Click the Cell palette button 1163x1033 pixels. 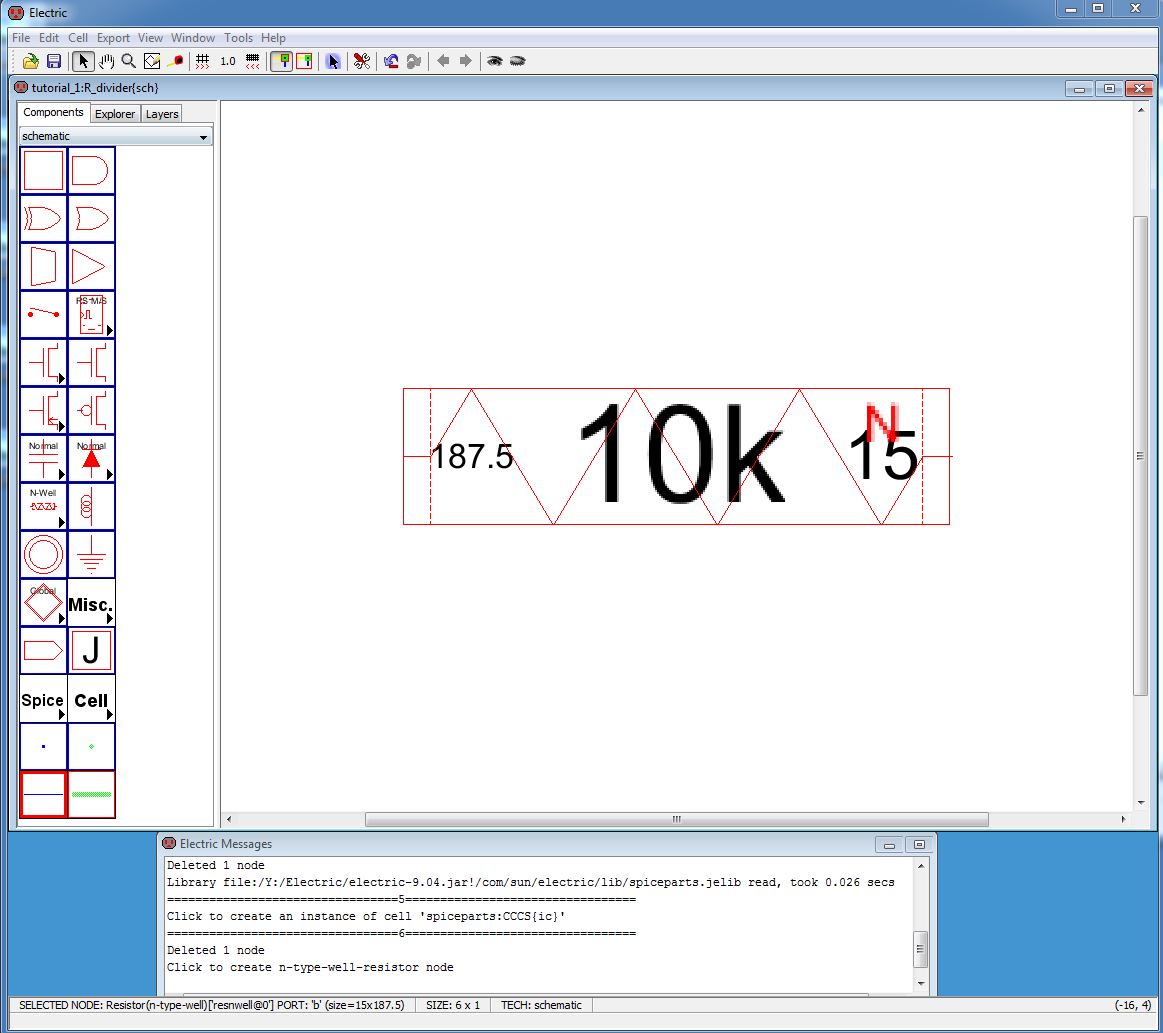tap(91, 699)
